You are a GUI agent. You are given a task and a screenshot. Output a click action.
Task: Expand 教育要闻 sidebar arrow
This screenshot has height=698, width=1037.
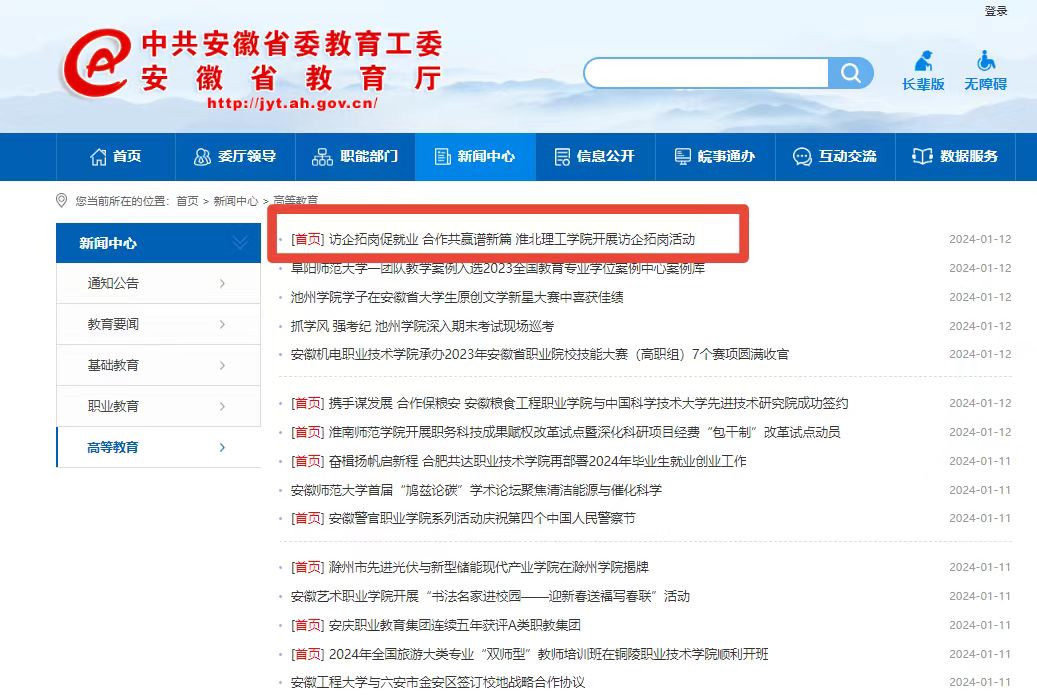point(222,325)
